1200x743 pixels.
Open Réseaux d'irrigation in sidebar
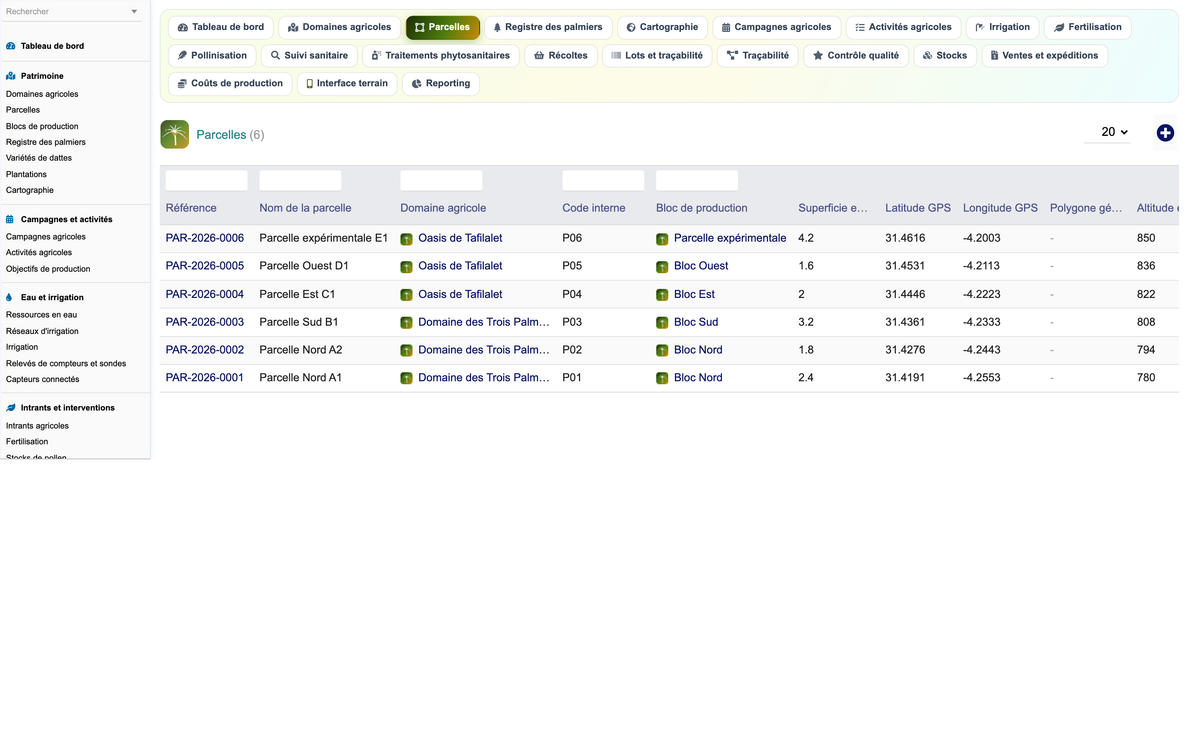click(42, 331)
